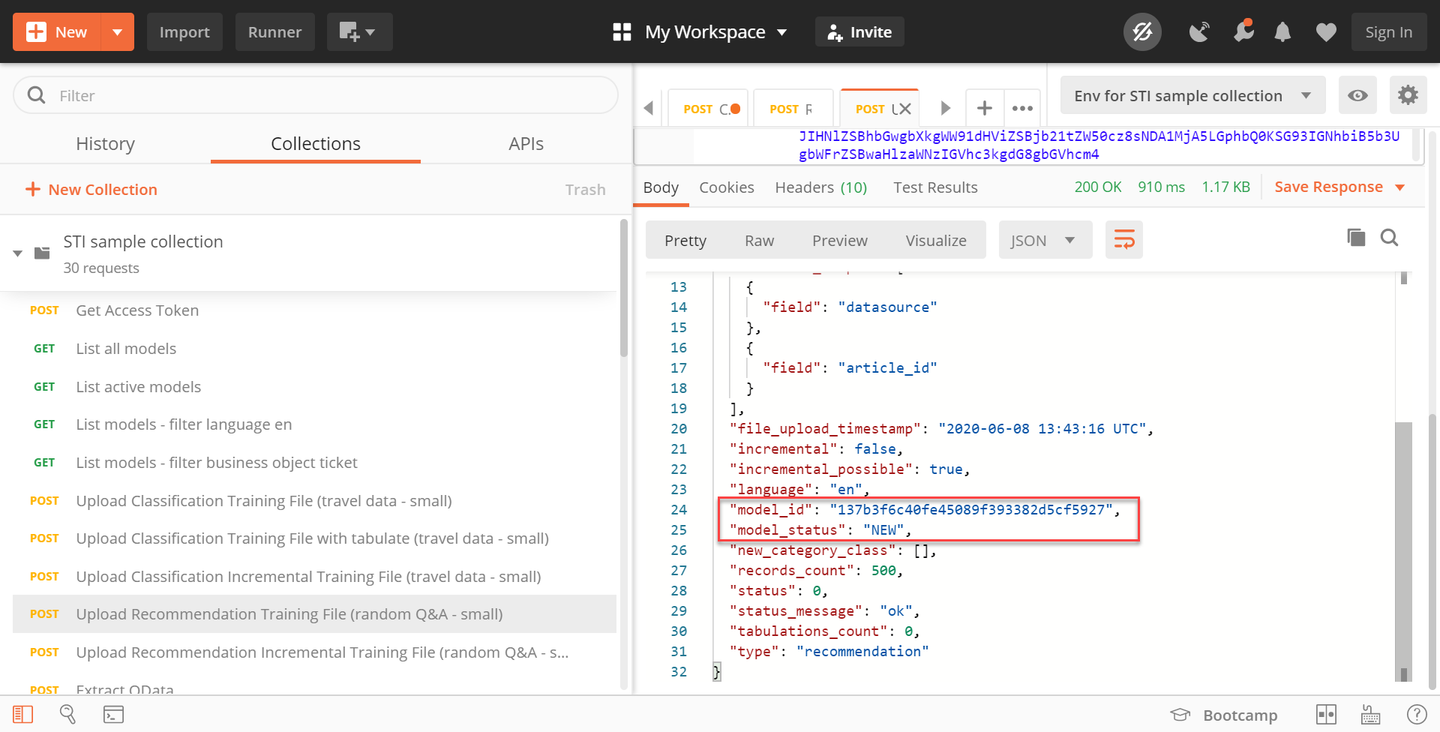Viewport: 1440px width, 732px height.
Task: Click the tabs right arrow
Action: point(945,108)
